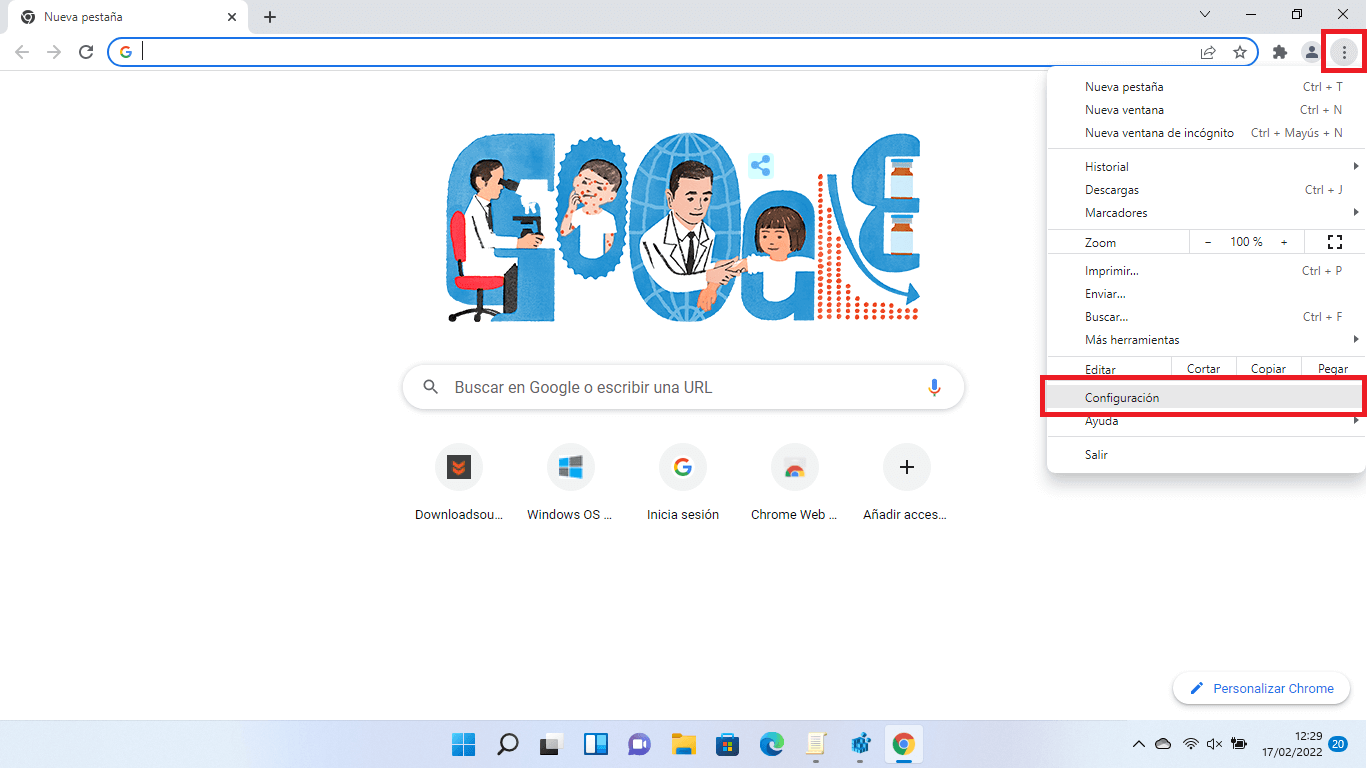Choose Enviar... in the menu
1367x769 pixels.
tap(1206, 294)
